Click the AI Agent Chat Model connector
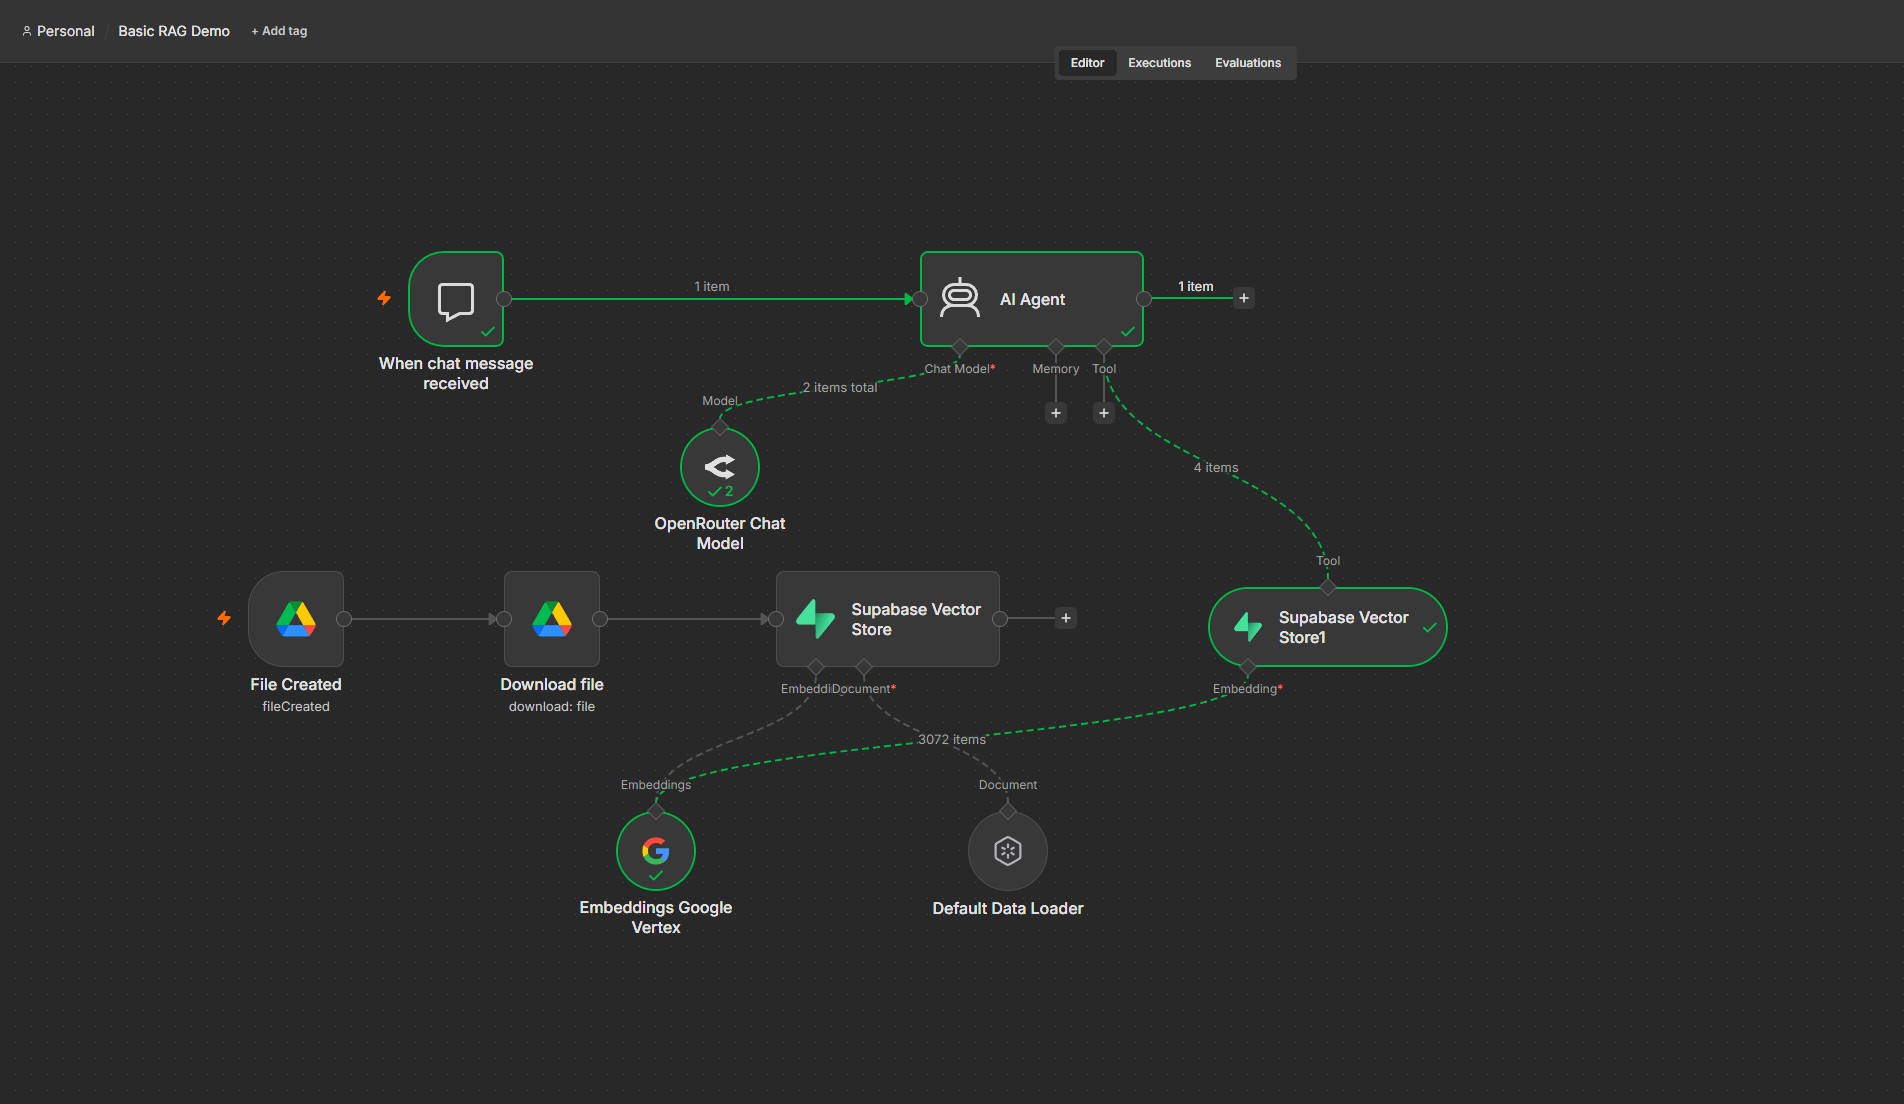 pyautogui.click(x=960, y=347)
